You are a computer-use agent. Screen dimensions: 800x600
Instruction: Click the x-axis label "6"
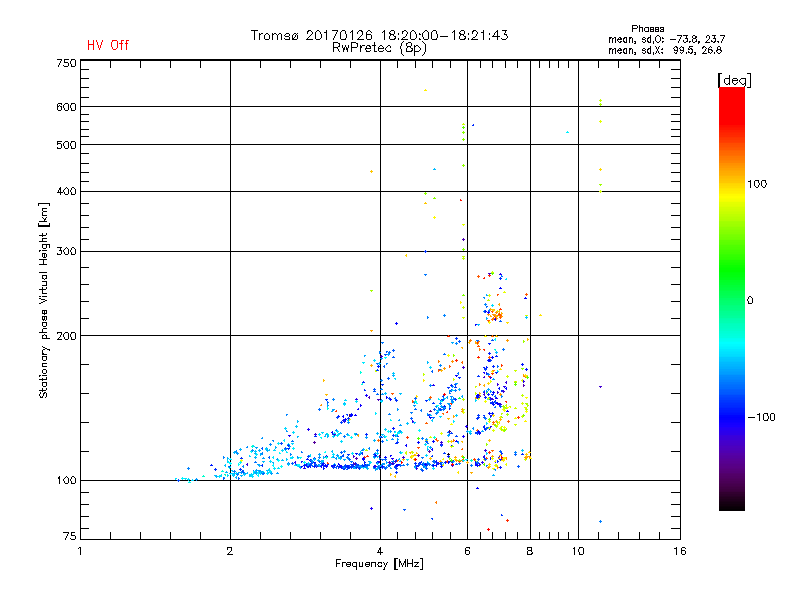pyautogui.click(x=467, y=551)
